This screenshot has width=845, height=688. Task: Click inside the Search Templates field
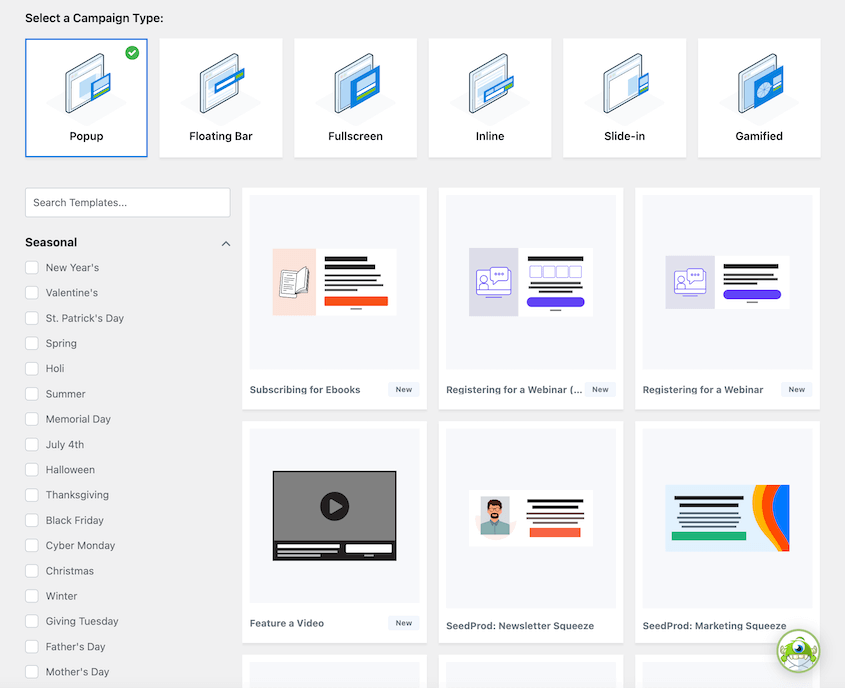(x=127, y=202)
